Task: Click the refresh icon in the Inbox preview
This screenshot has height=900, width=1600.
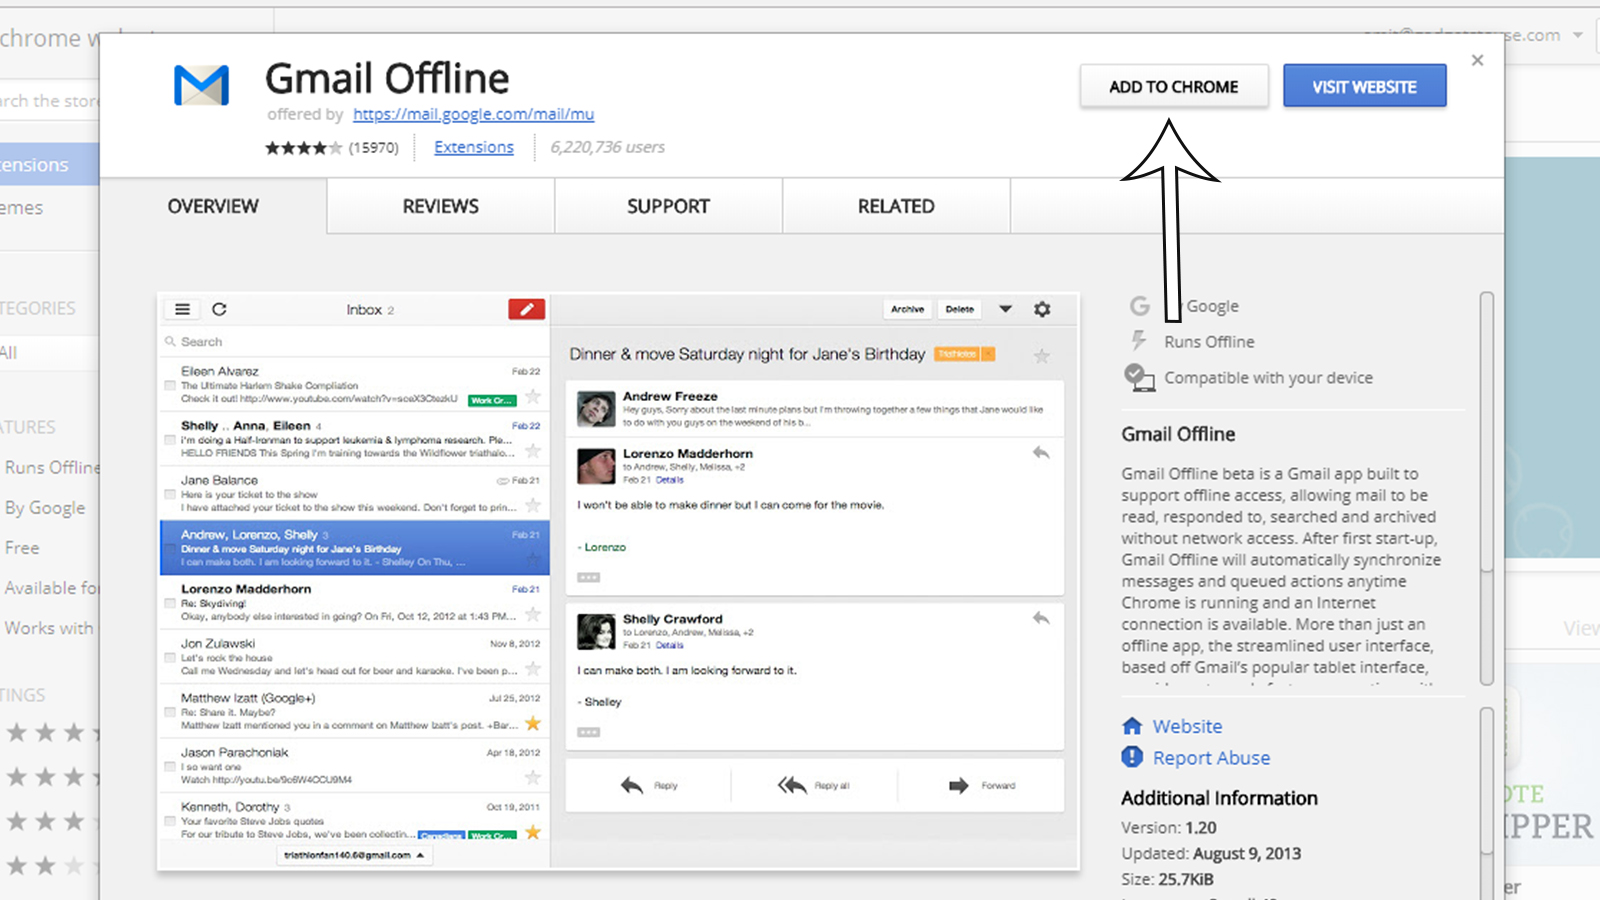Action: click(219, 309)
